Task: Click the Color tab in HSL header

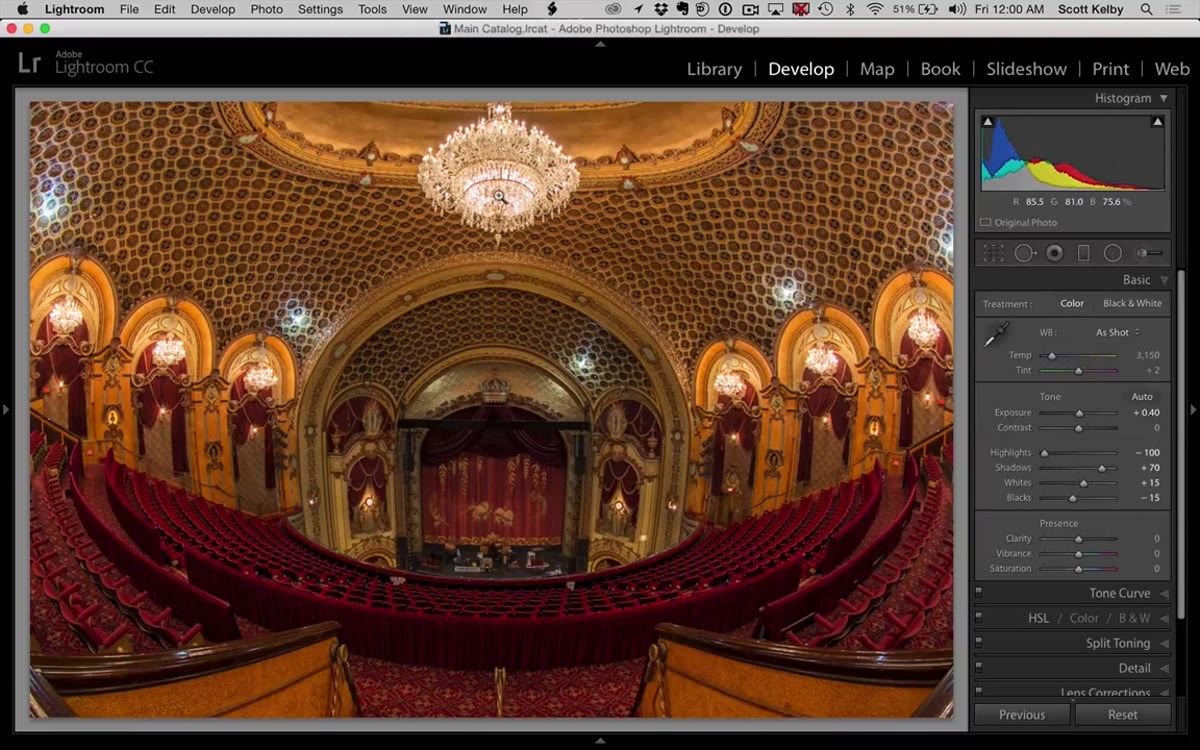Action: pyautogui.click(x=1084, y=618)
